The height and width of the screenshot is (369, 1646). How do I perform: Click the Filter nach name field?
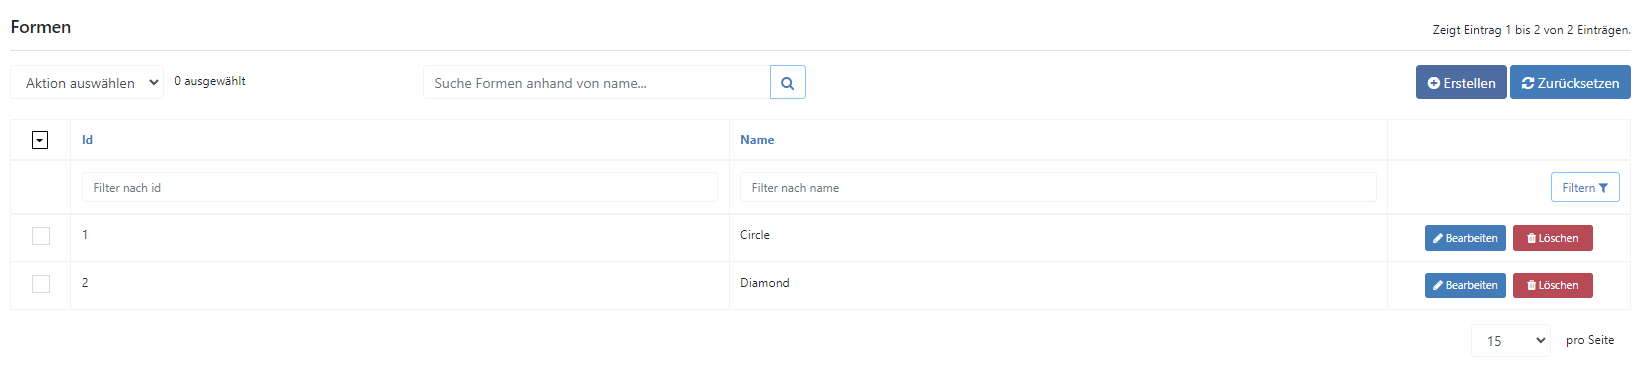coord(1058,187)
